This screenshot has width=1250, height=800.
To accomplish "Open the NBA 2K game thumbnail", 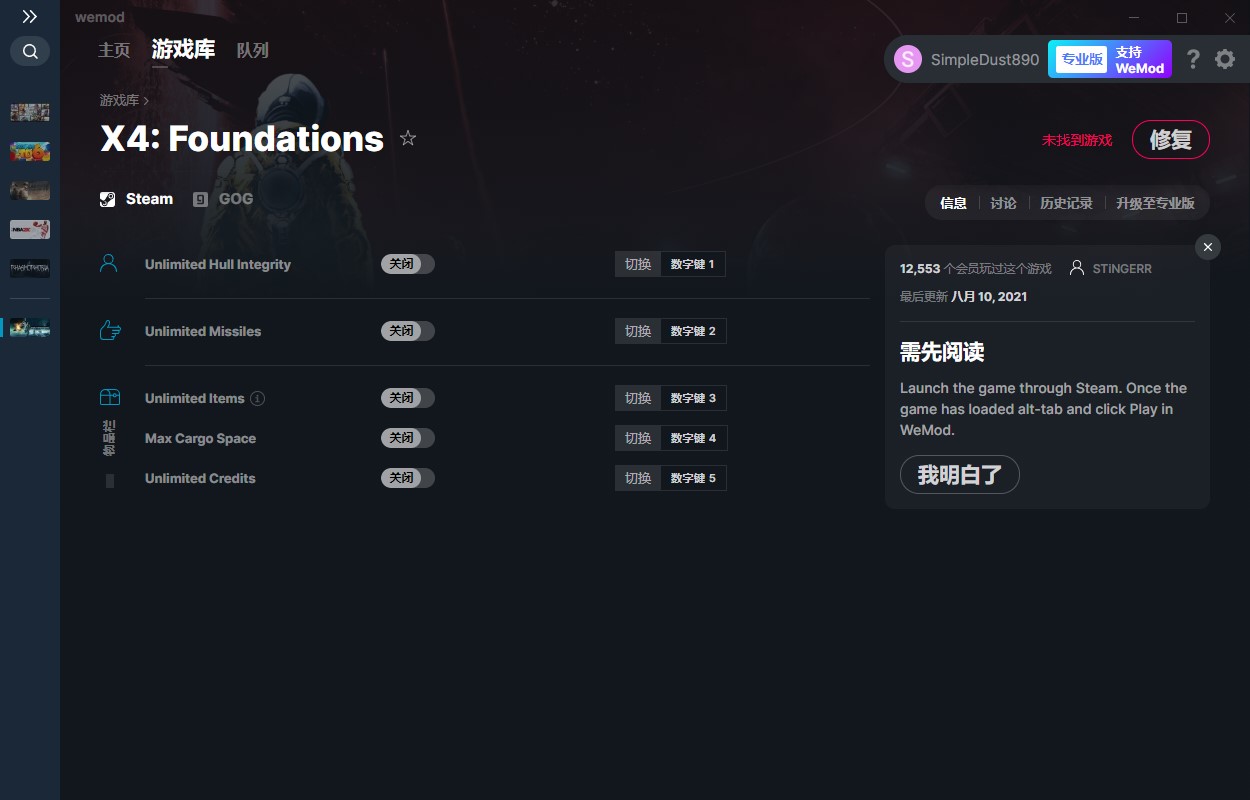I will pyautogui.click(x=30, y=229).
